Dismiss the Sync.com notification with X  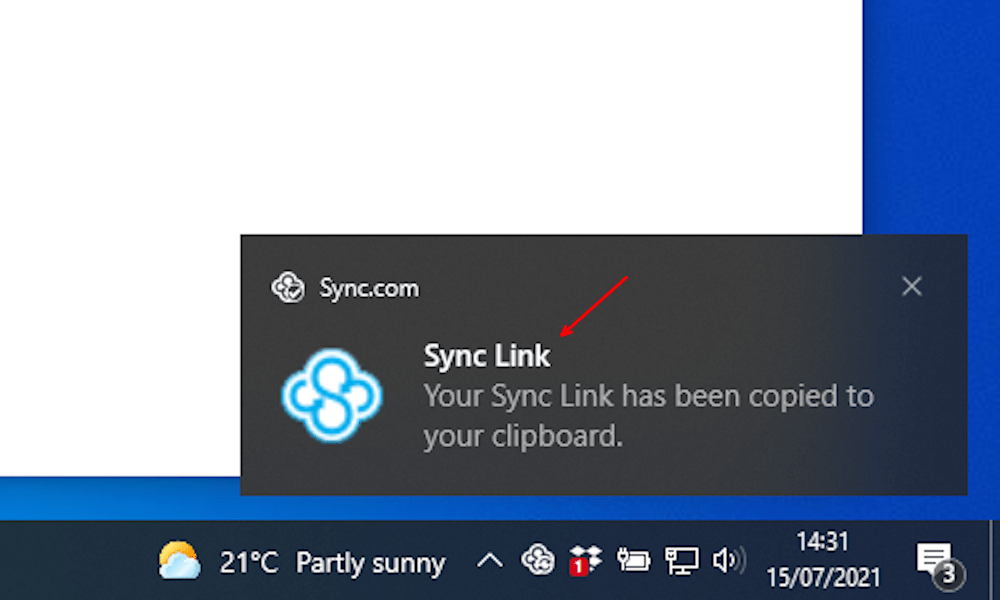912,286
